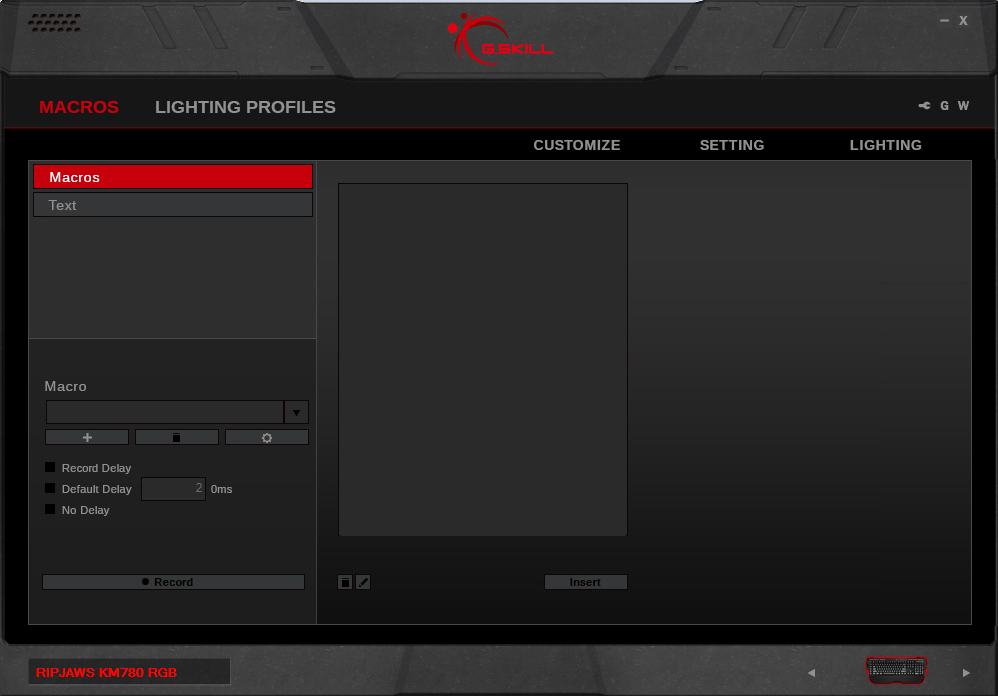Go to next device arrow
This screenshot has height=696, width=998.
[966, 672]
